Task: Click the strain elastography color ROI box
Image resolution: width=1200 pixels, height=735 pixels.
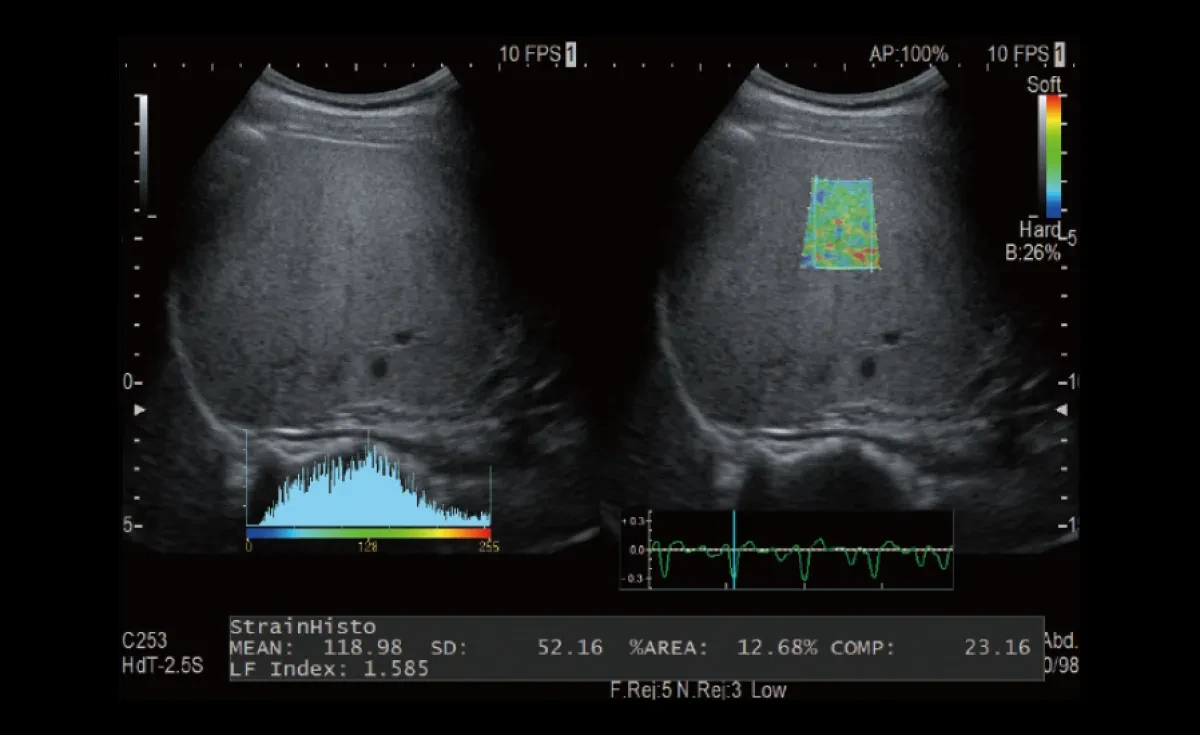Action: click(x=842, y=223)
